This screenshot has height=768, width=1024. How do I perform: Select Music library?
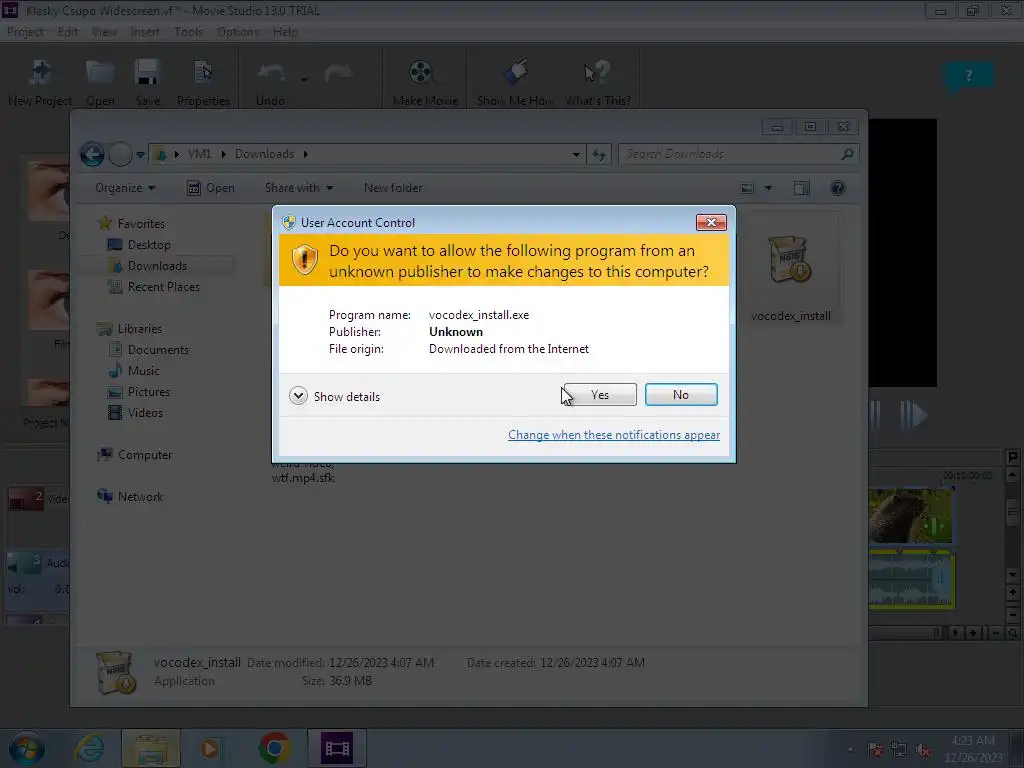pos(135,371)
